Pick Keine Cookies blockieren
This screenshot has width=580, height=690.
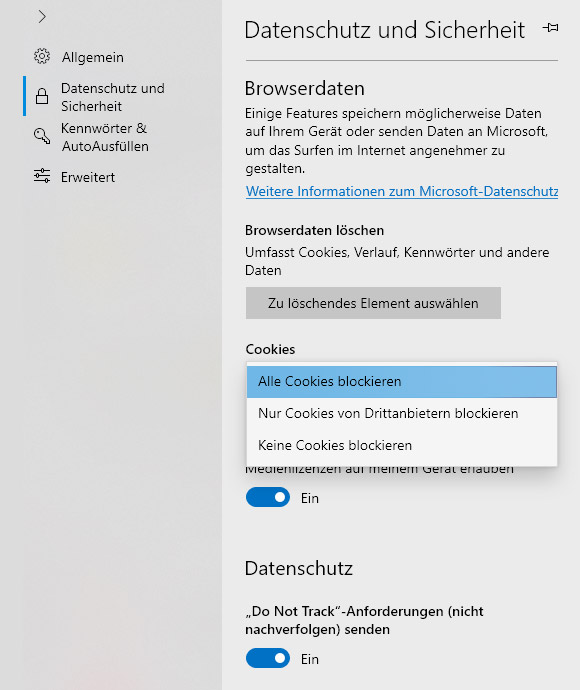pos(402,445)
